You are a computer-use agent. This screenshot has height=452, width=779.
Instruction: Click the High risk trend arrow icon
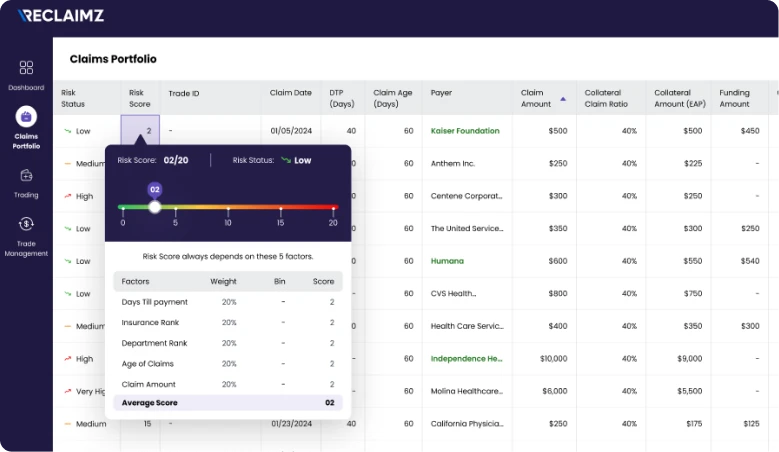click(67, 196)
